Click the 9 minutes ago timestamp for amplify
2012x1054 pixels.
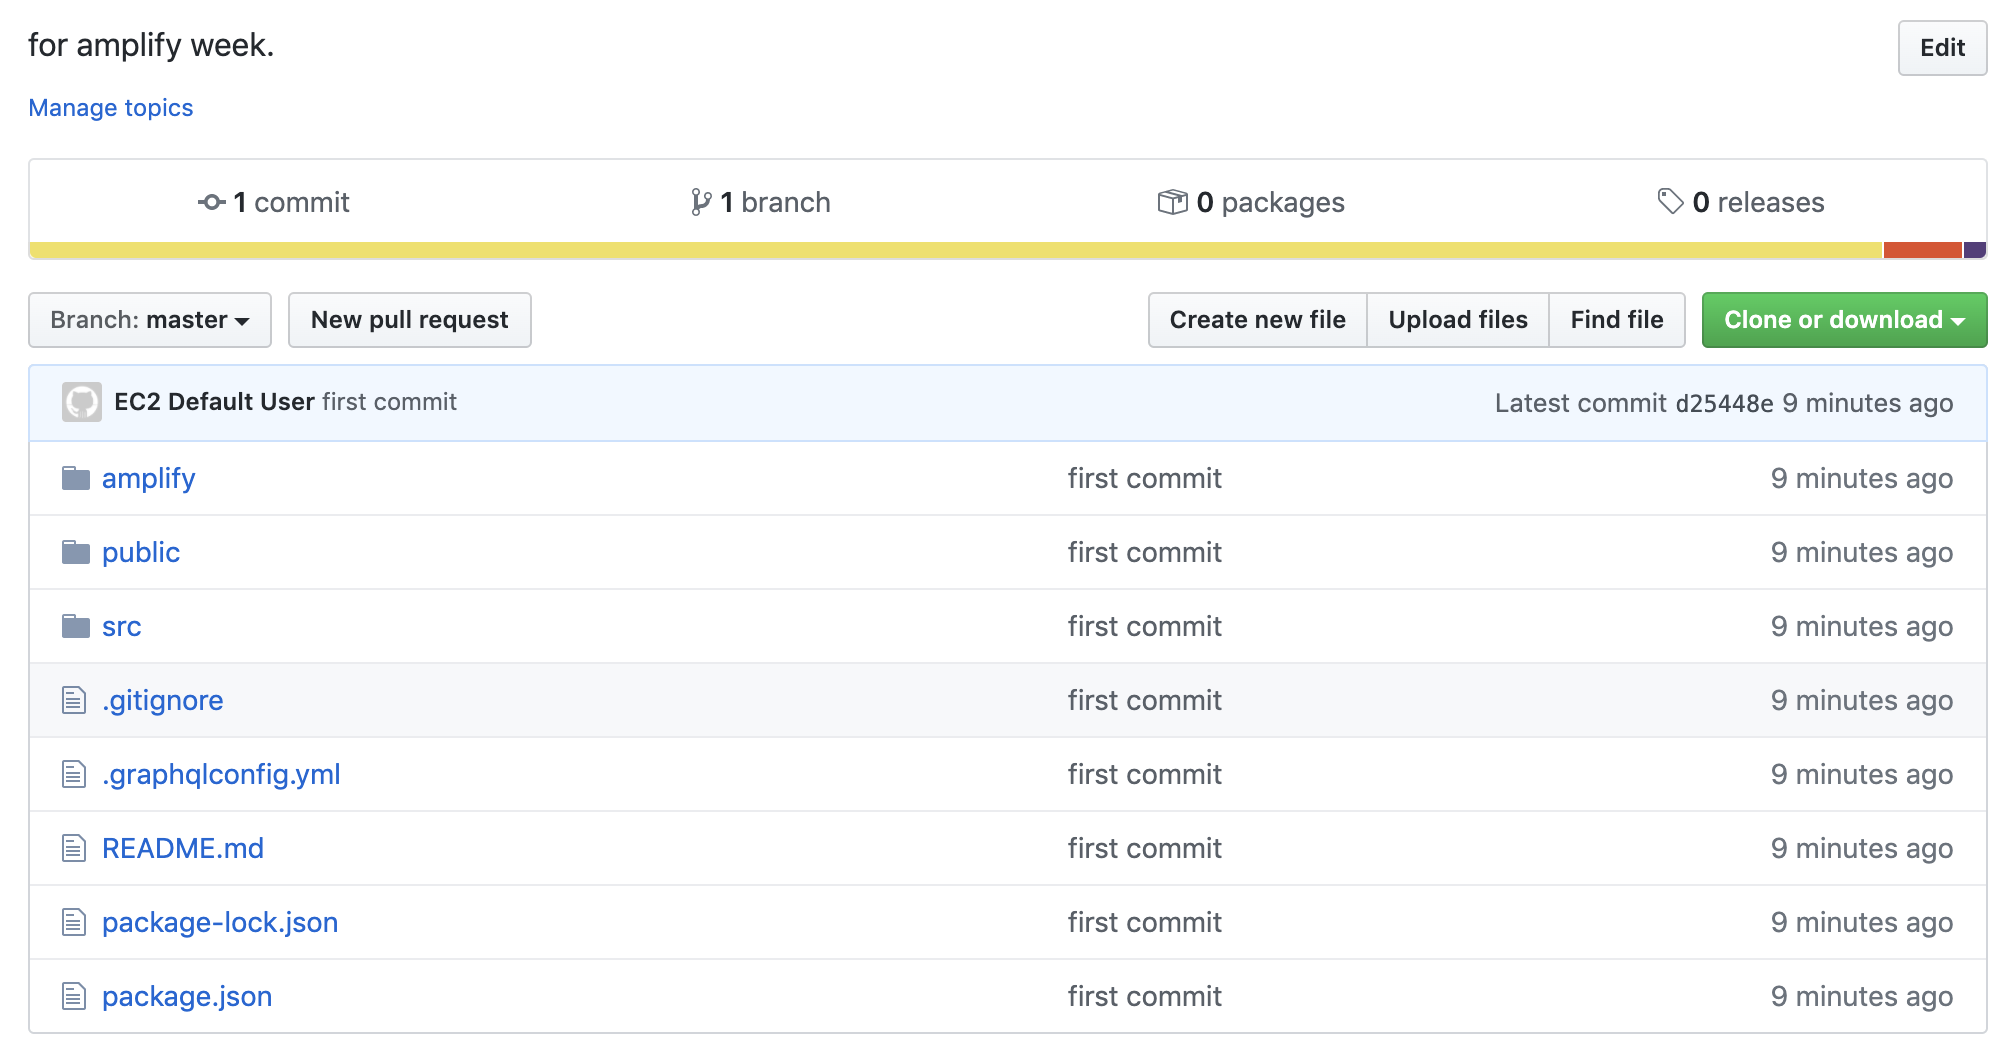click(1861, 478)
